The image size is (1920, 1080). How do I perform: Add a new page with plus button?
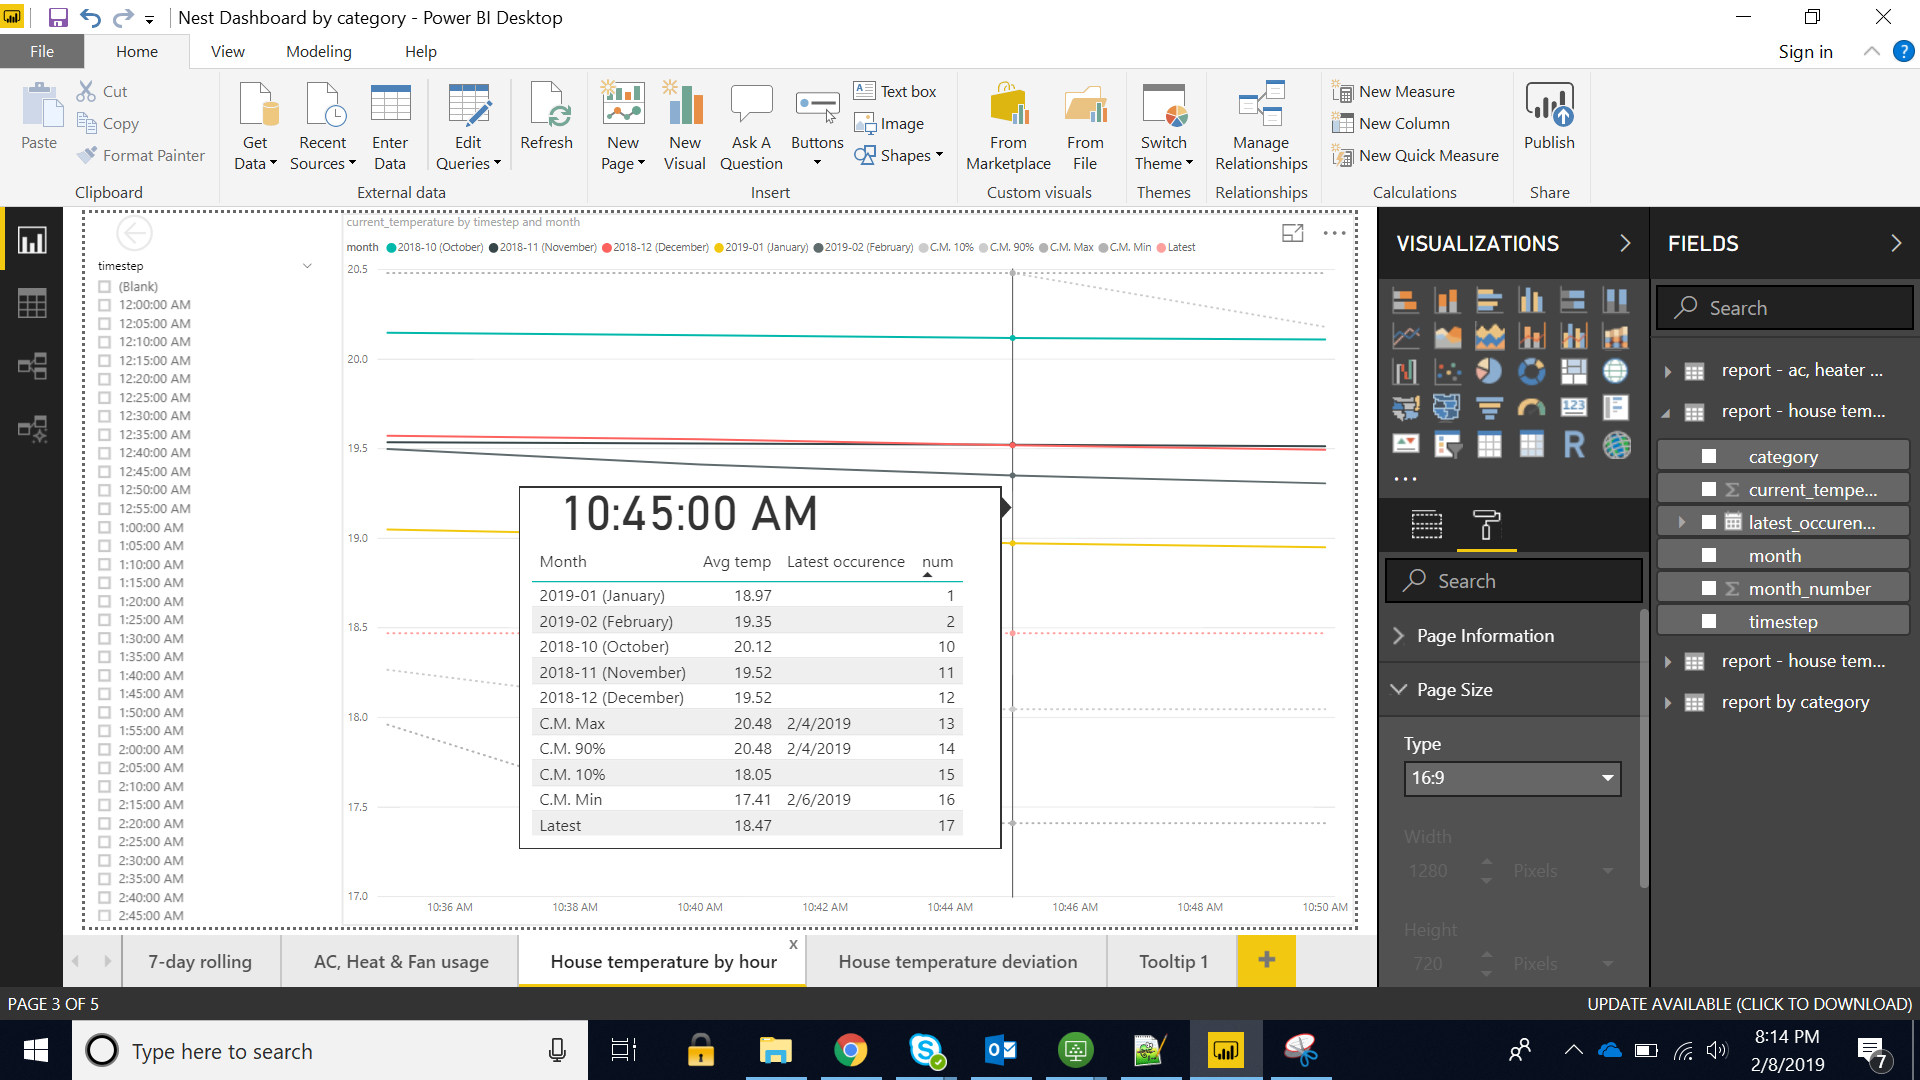tap(1266, 961)
